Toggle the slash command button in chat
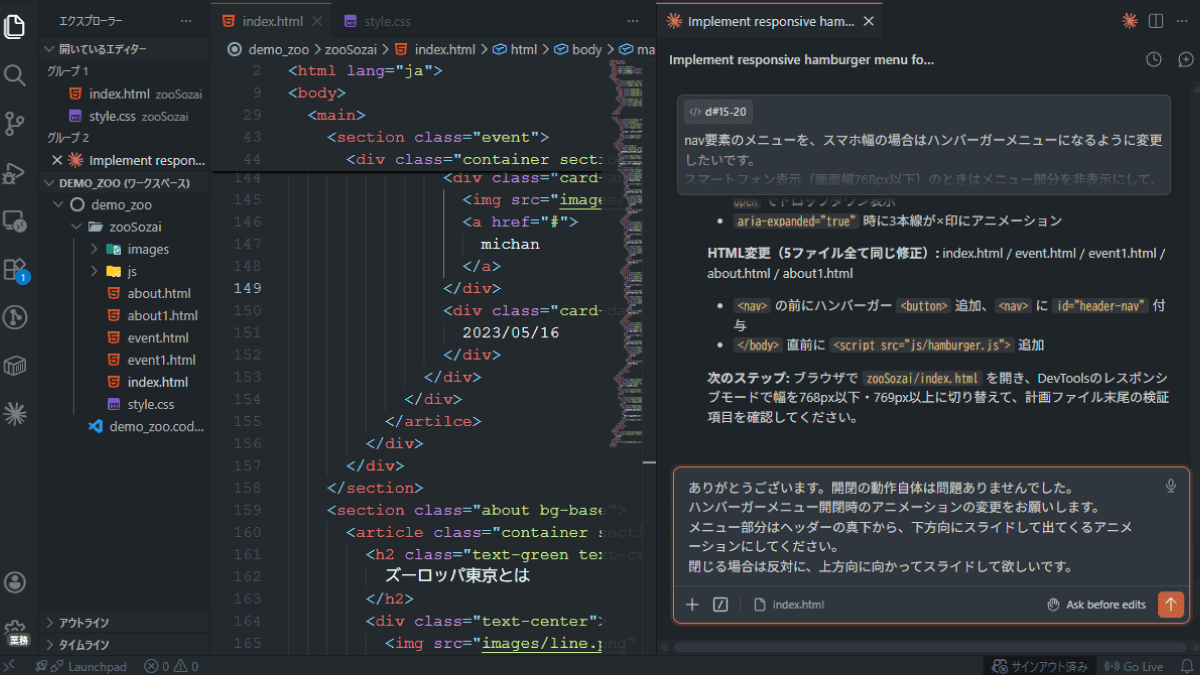Image resolution: width=1200 pixels, height=675 pixels. [720, 604]
